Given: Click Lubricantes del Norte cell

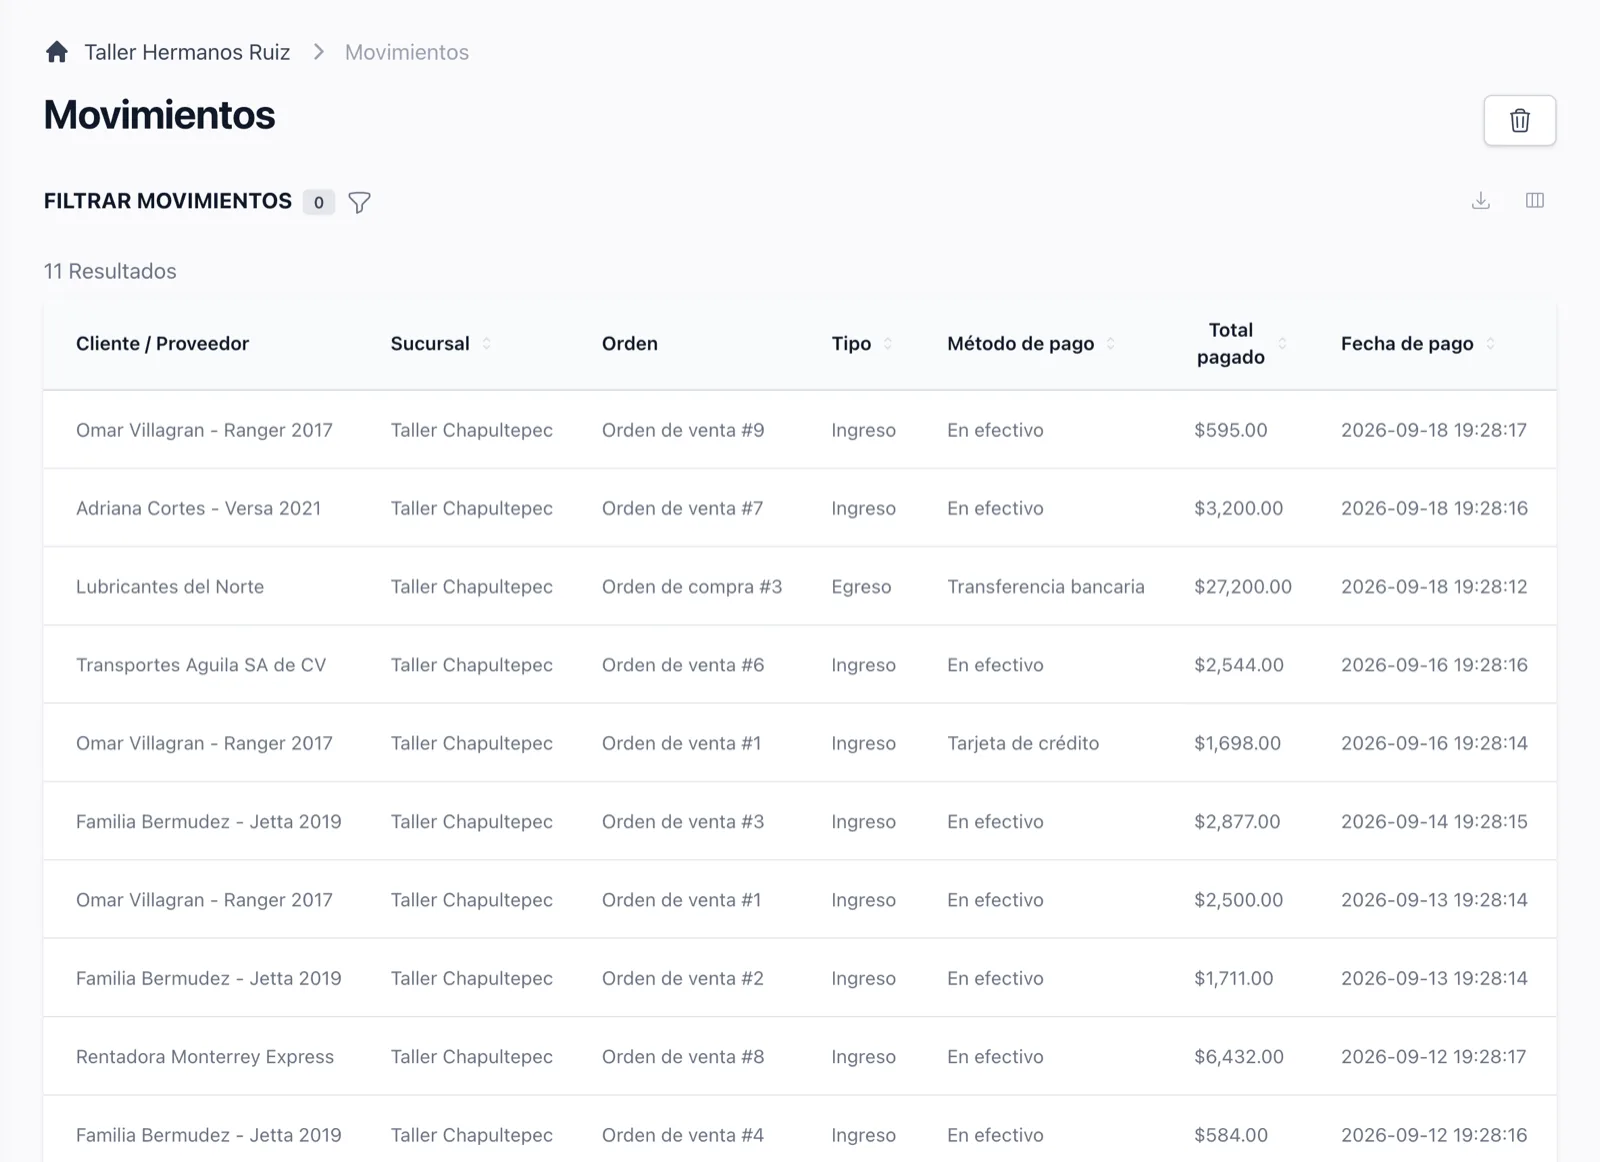Looking at the screenshot, I should 170,587.
